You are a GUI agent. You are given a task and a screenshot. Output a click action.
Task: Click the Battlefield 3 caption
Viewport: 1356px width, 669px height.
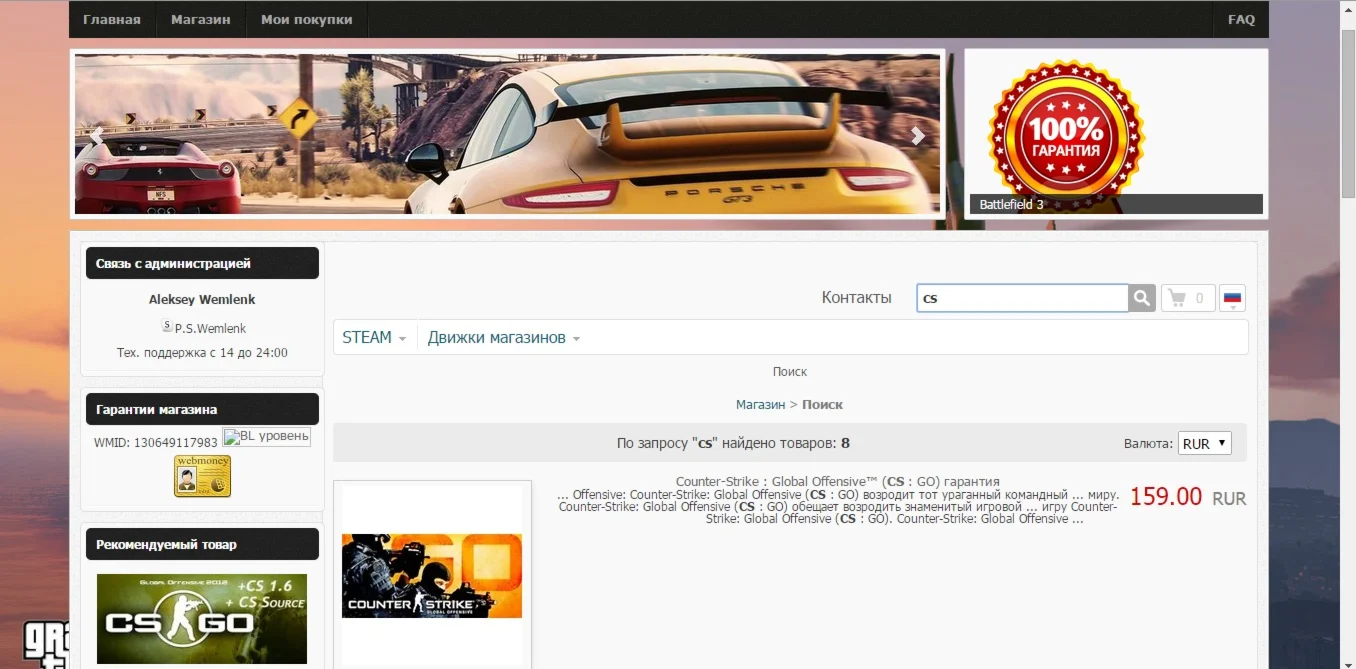(1116, 204)
